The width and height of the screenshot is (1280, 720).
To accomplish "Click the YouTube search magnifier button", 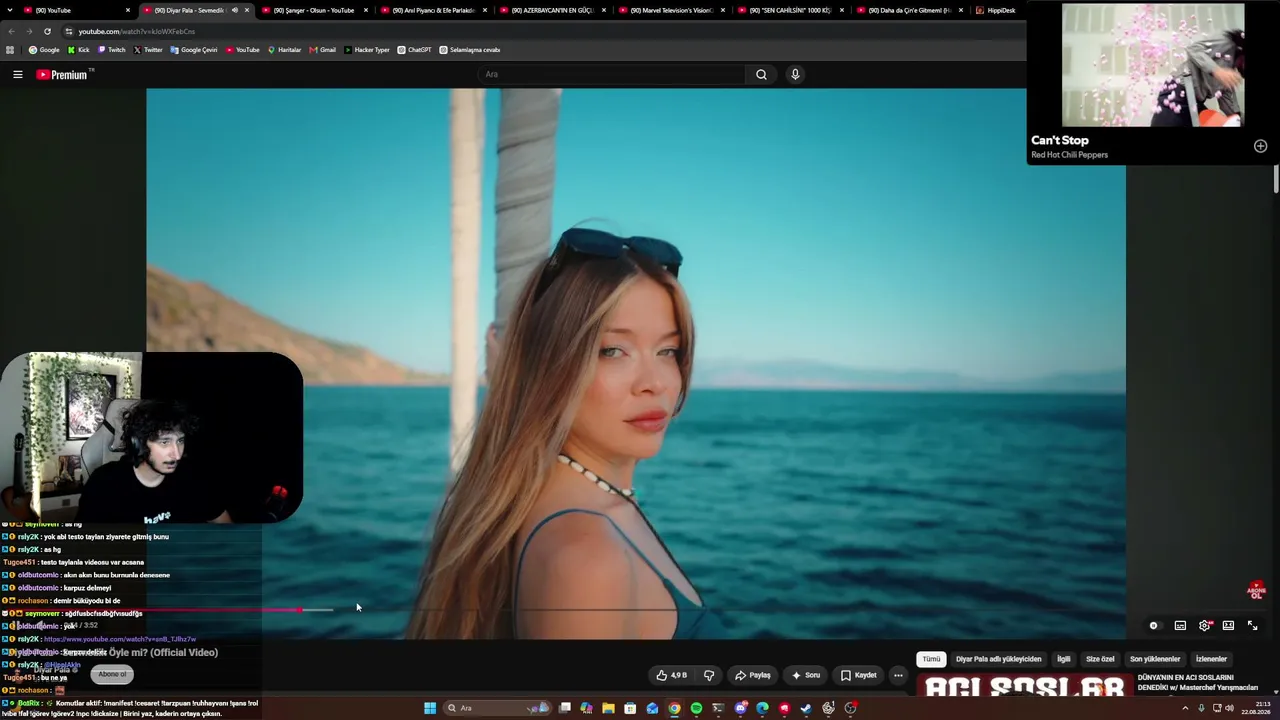I will [761, 74].
